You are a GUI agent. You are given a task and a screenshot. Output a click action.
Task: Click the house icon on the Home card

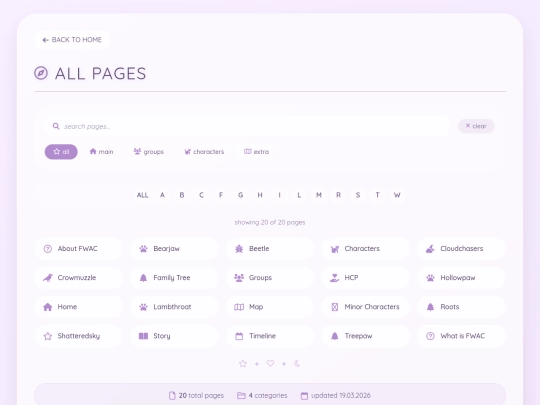pos(48,307)
